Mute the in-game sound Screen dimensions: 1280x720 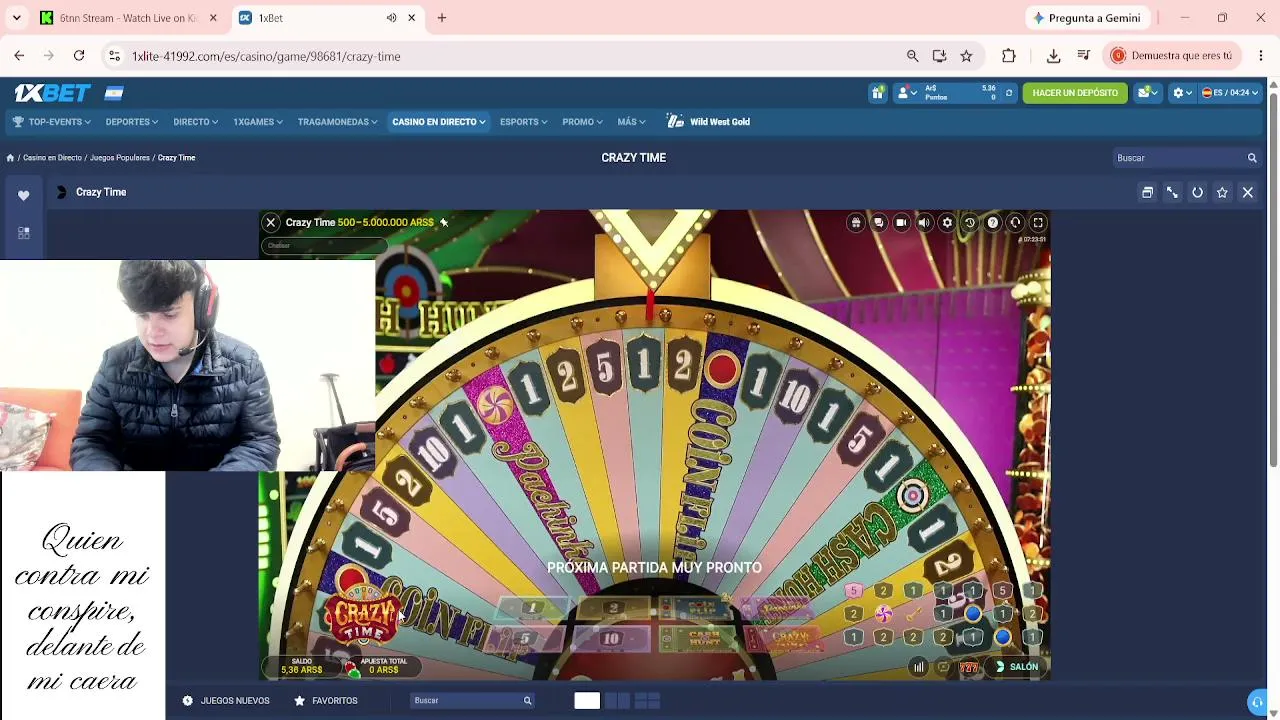[x=924, y=223]
